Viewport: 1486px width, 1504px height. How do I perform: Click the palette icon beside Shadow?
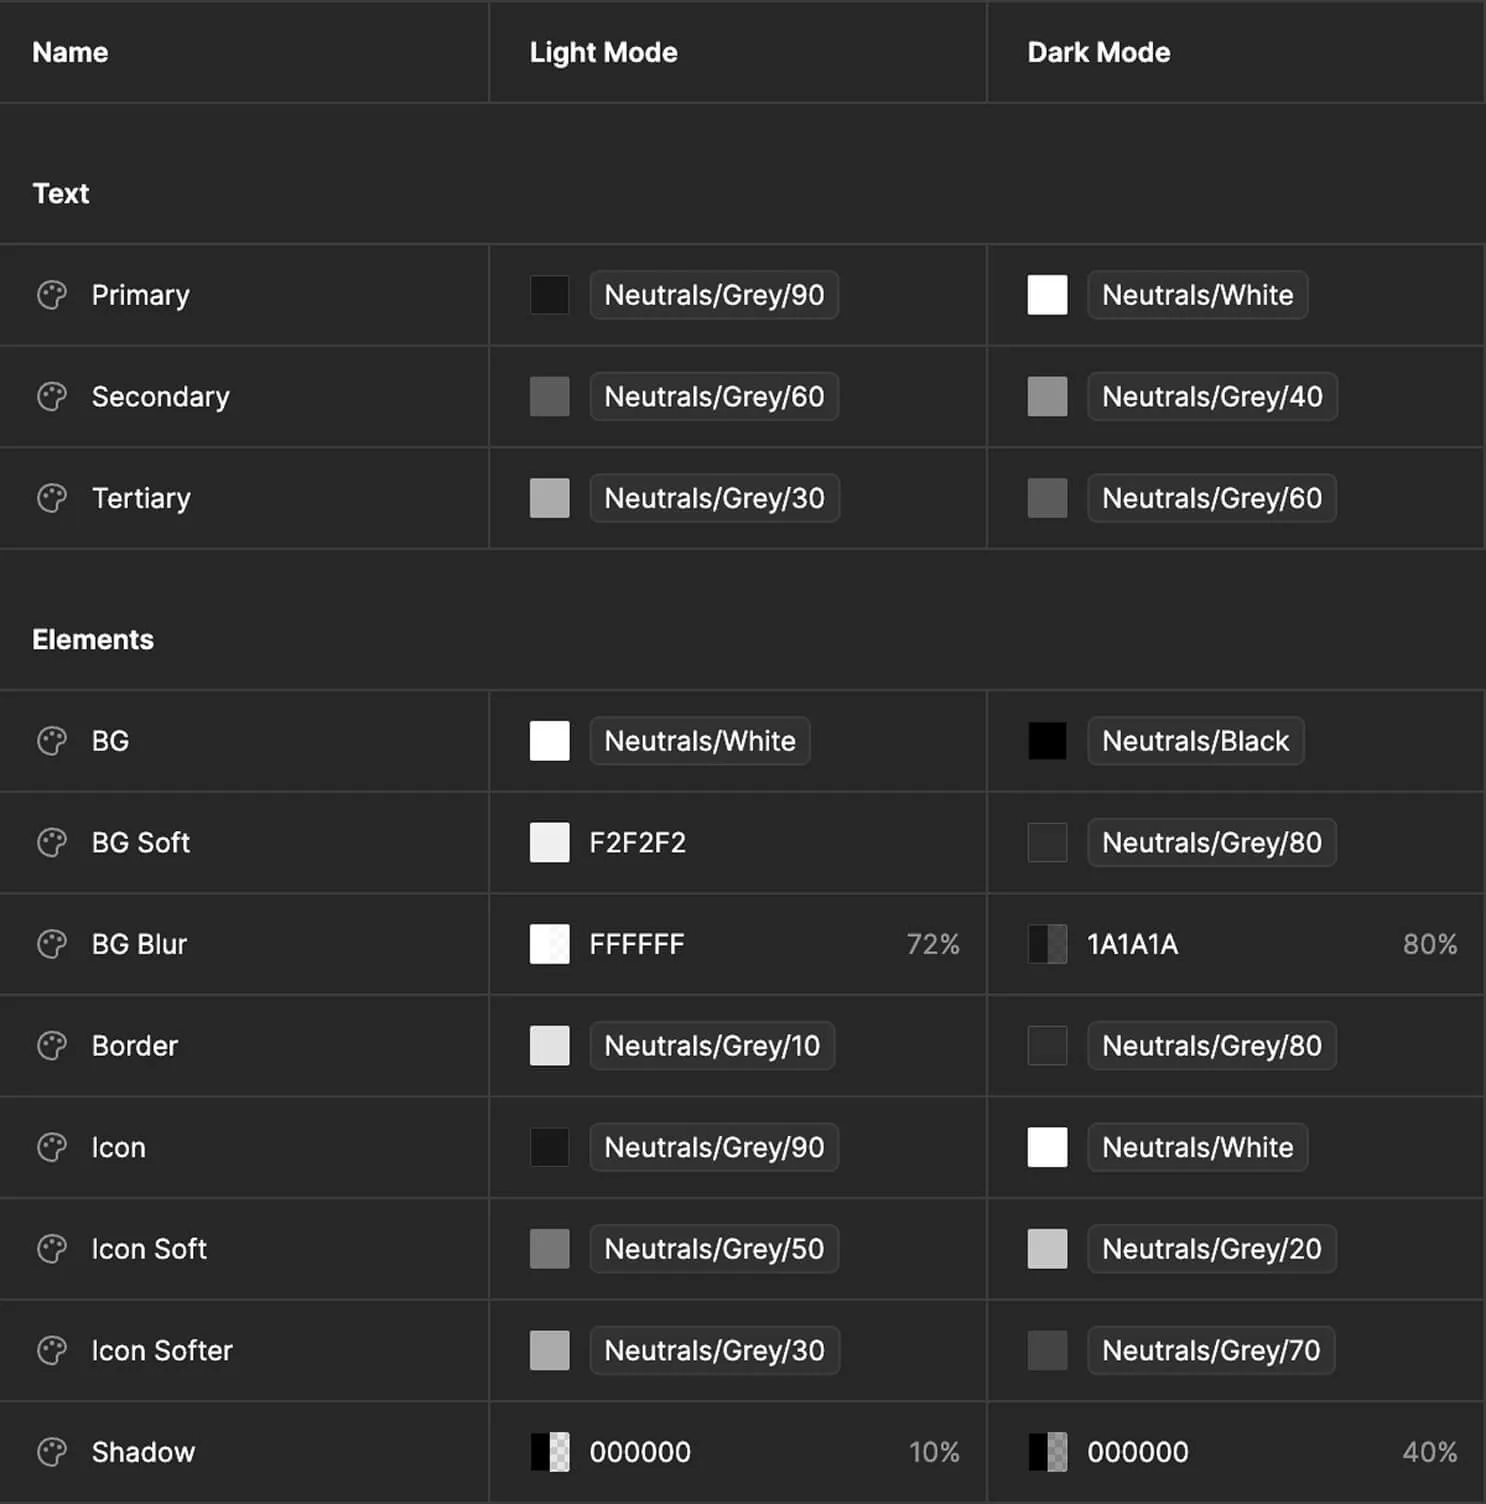coord(51,1451)
